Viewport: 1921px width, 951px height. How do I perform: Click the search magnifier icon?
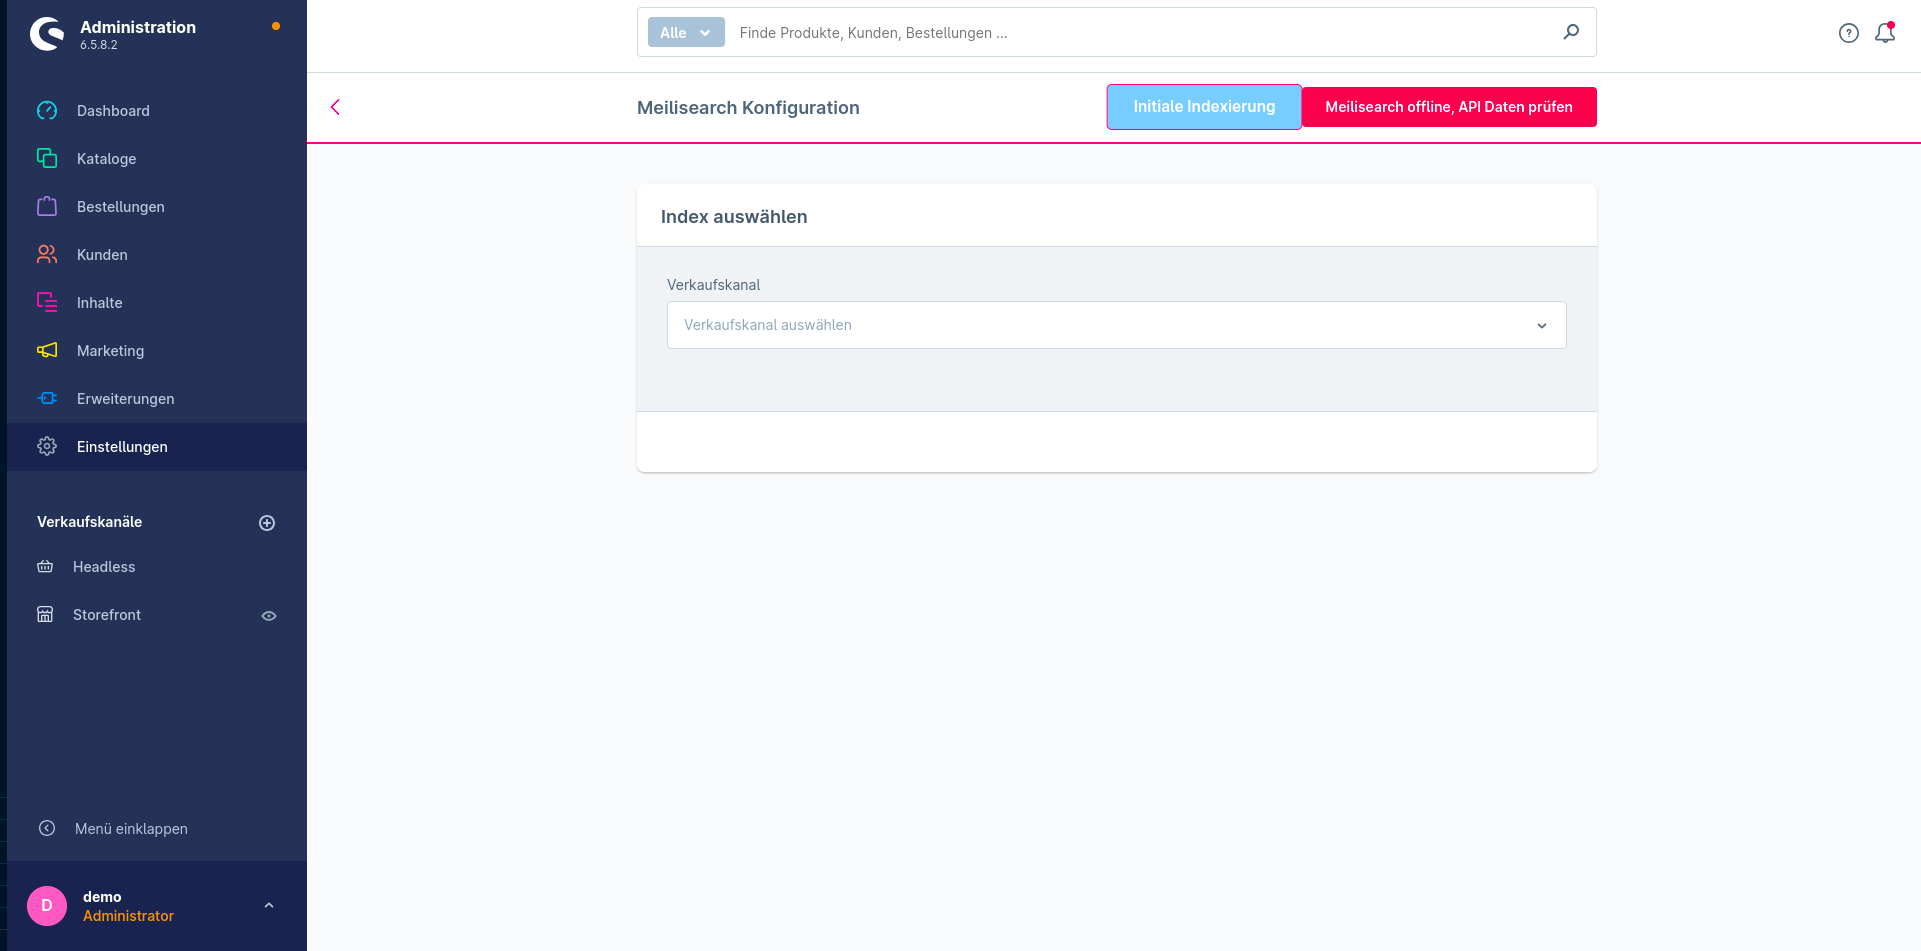click(x=1571, y=32)
